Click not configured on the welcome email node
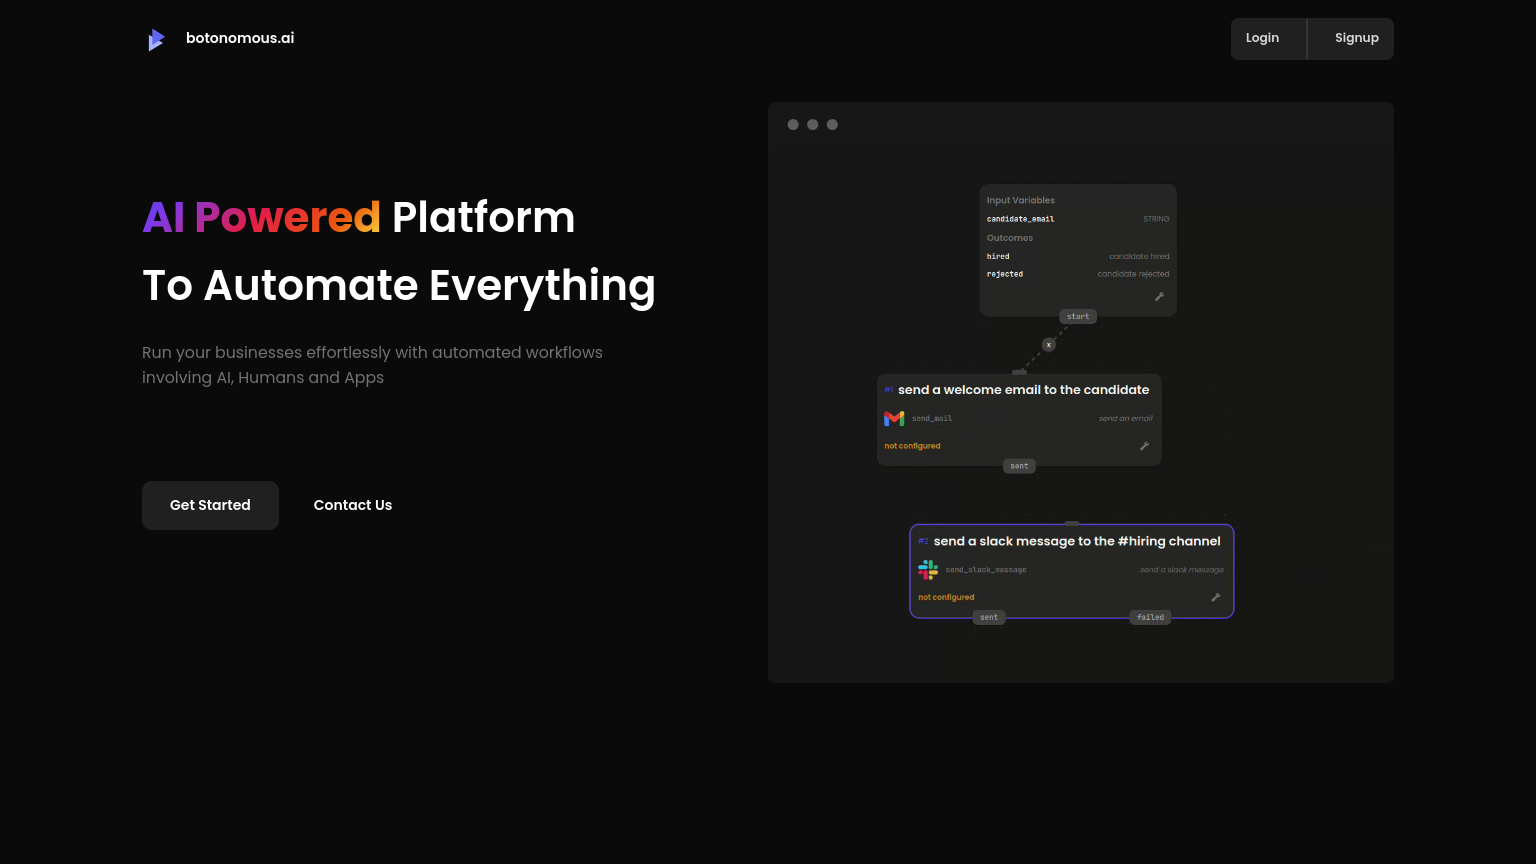 pyautogui.click(x=911, y=445)
